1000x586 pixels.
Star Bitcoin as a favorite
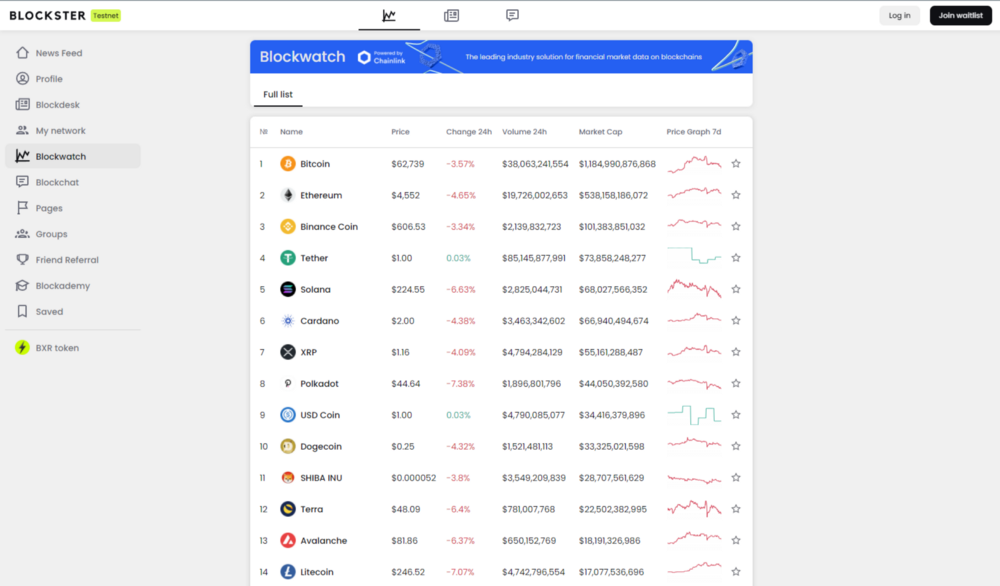736,164
